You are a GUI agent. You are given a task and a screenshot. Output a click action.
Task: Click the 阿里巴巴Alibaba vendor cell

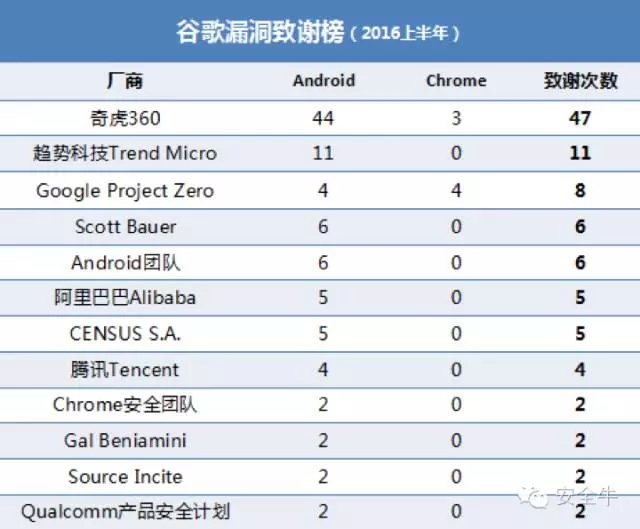(125, 297)
